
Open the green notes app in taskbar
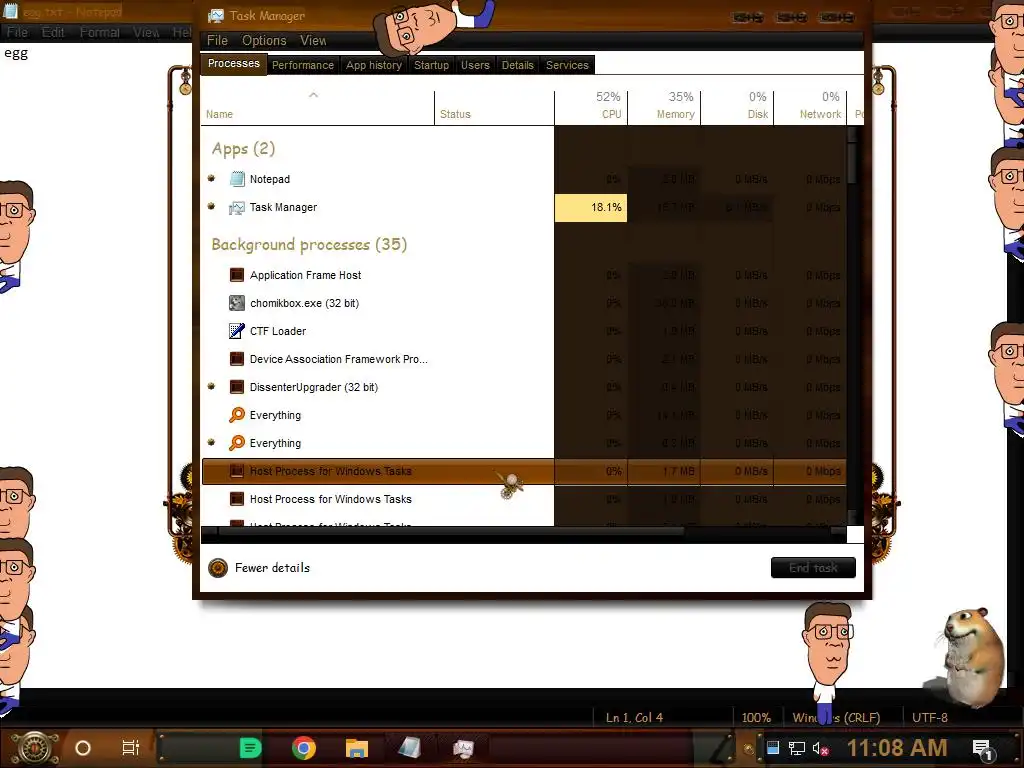[x=250, y=748]
